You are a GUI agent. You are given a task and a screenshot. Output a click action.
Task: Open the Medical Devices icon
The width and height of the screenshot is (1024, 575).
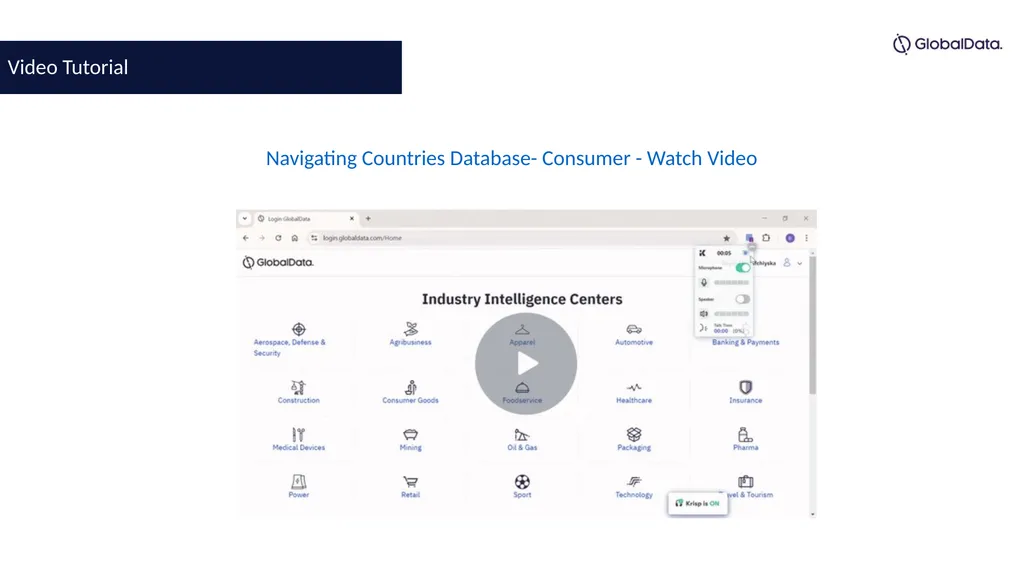[x=298, y=435]
